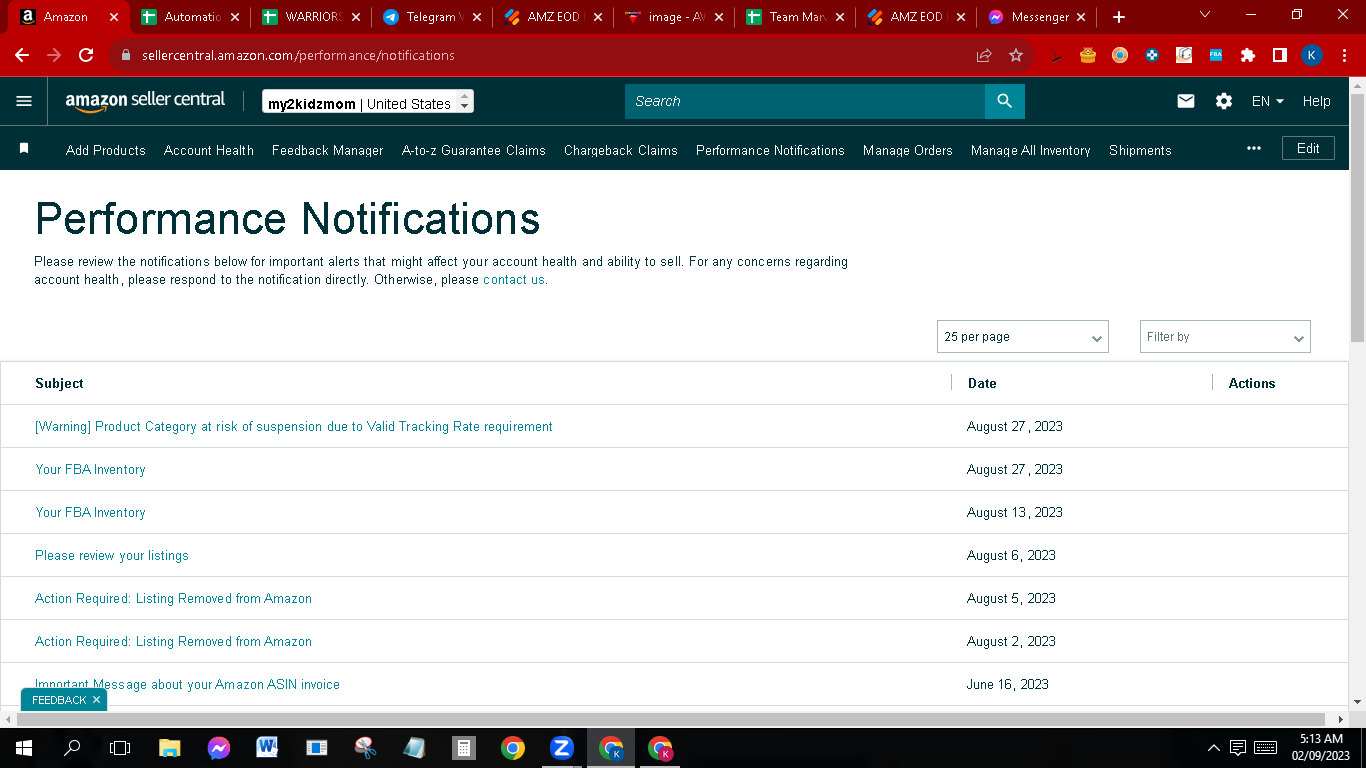Dismiss the FEEDBACK tab with its X
Viewport: 1366px width, 768px height.
(x=96, y=700)
